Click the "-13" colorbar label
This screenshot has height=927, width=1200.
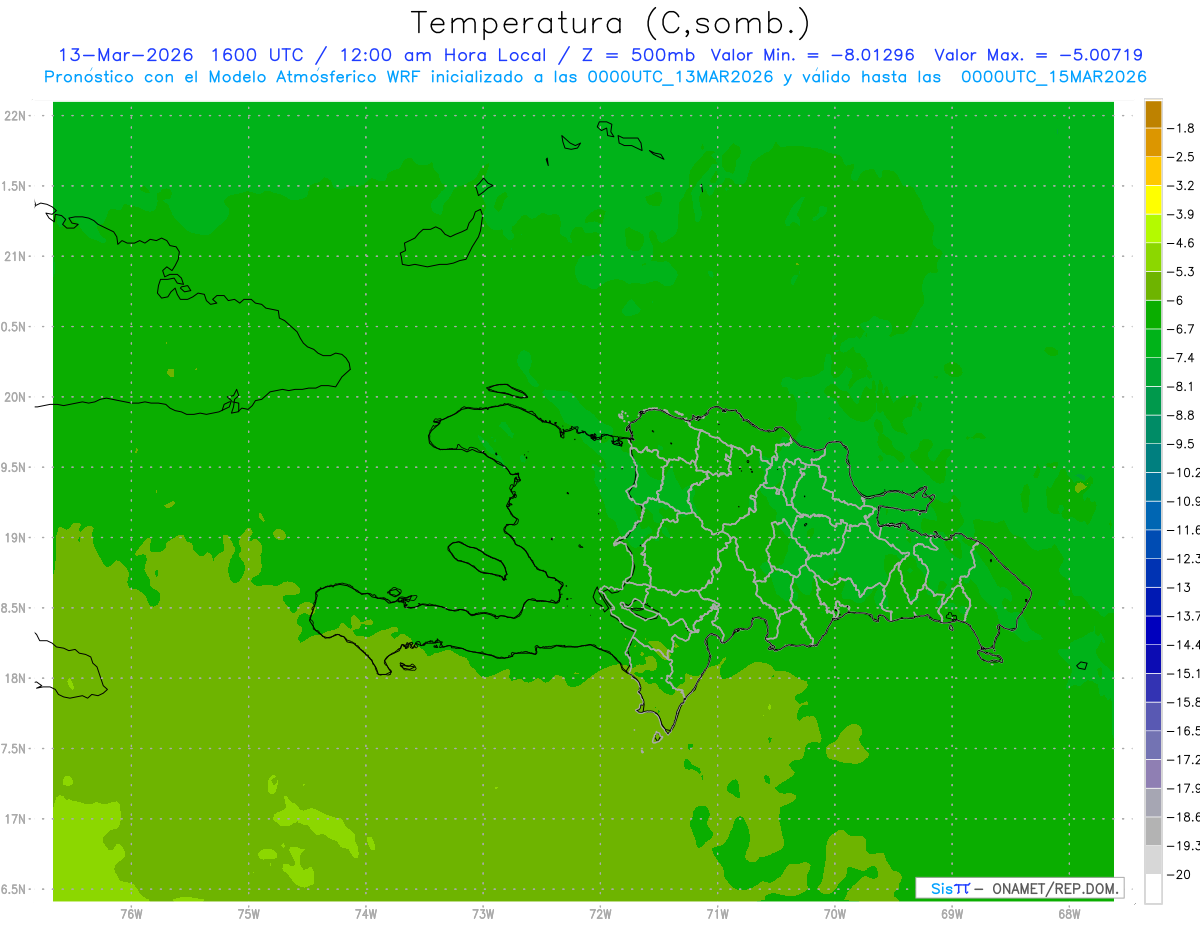pos(1179,587)
